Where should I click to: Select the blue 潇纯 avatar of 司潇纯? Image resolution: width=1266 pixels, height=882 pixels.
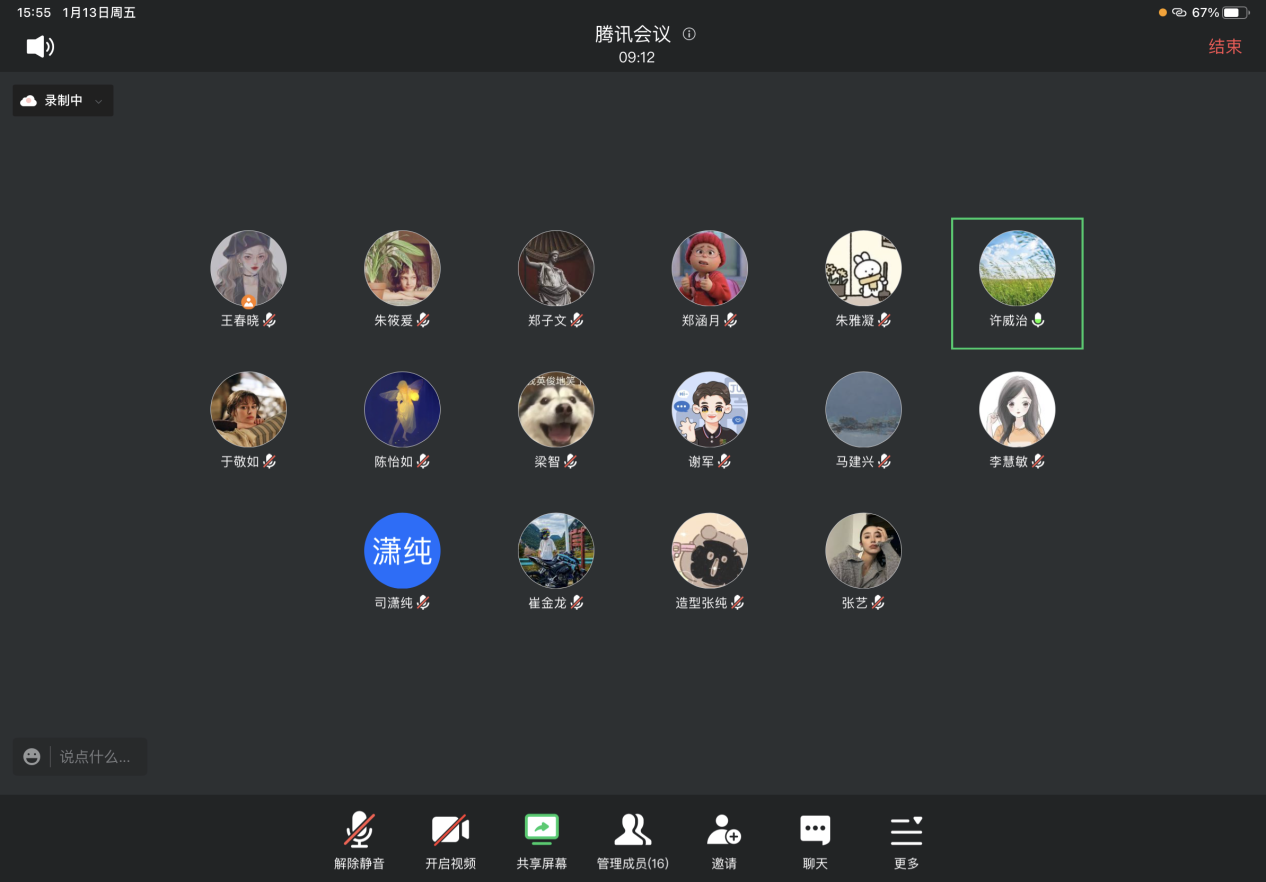[x=402, y=551]
